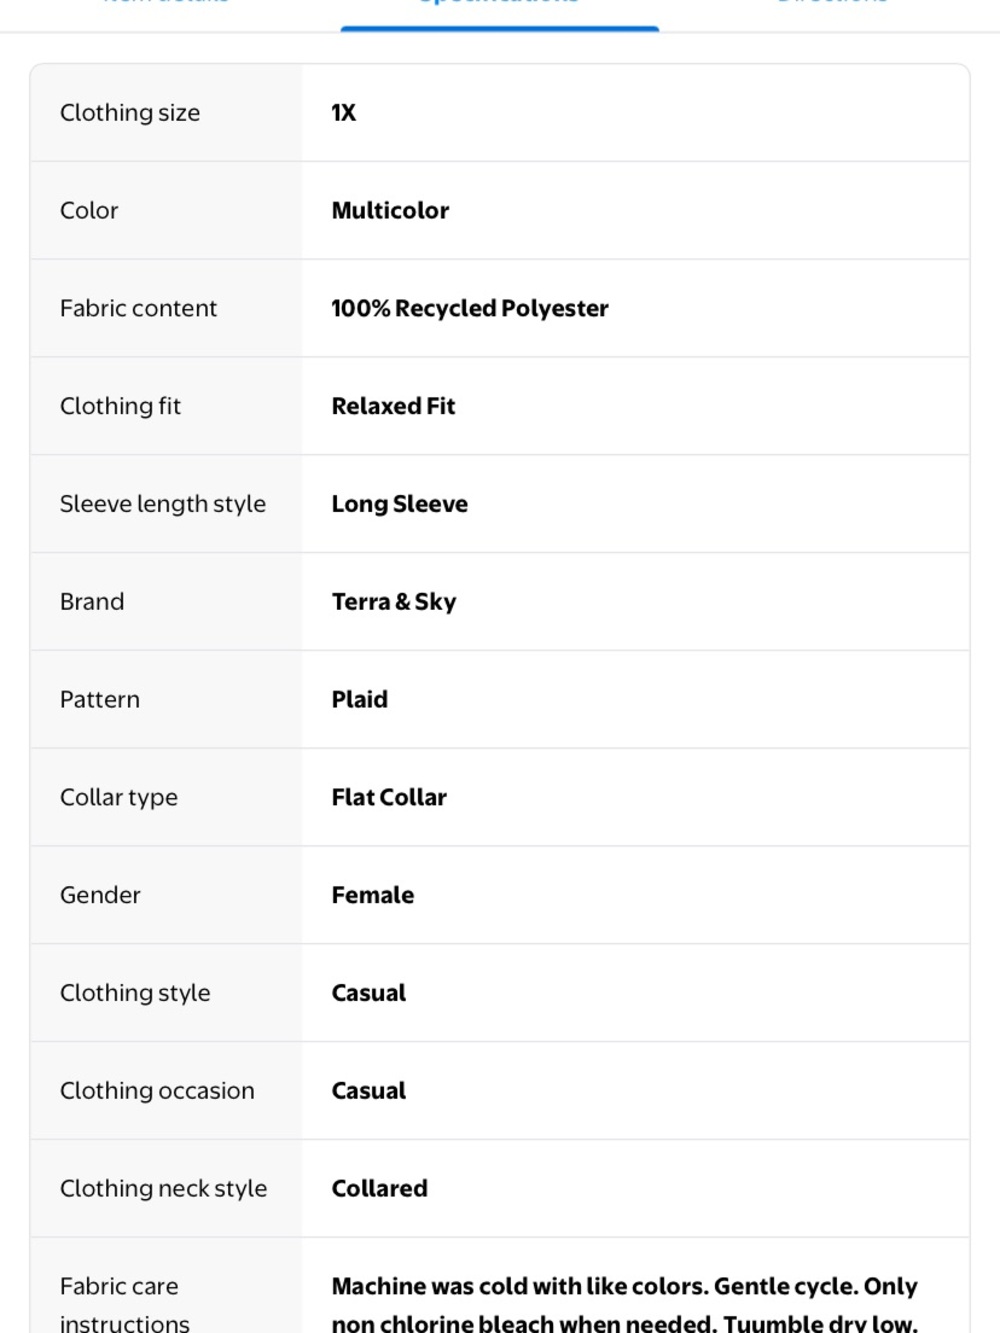1000x1333 pixels.
Task: Select the active Specifications tab underline
Action: coord(499,28)
